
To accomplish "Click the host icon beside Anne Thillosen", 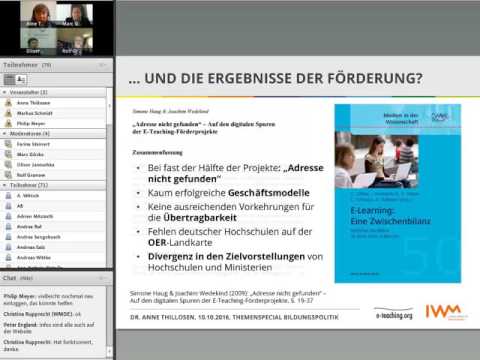I will pyautogui.click(x=8, y=103).
